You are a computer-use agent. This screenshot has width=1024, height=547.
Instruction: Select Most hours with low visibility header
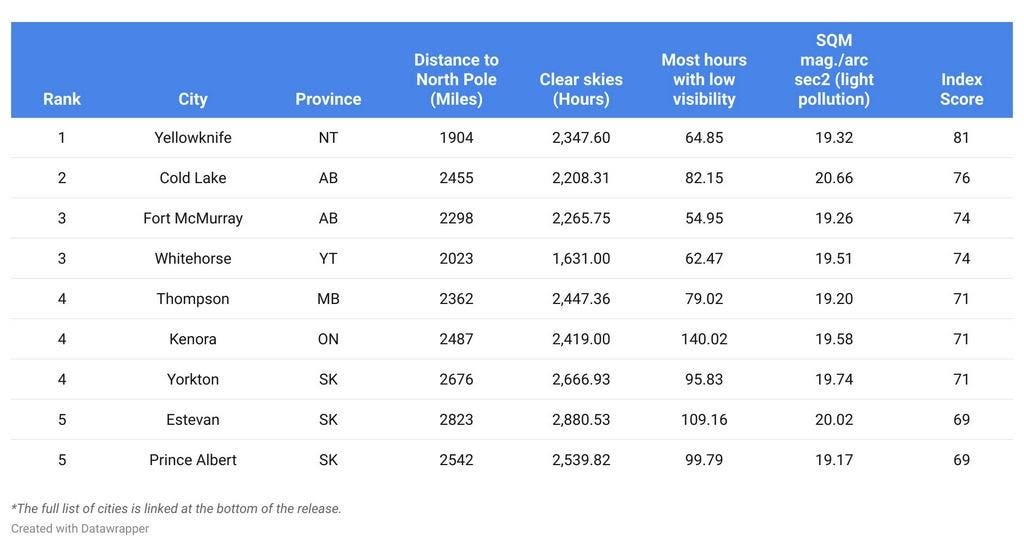click(704, 80)
